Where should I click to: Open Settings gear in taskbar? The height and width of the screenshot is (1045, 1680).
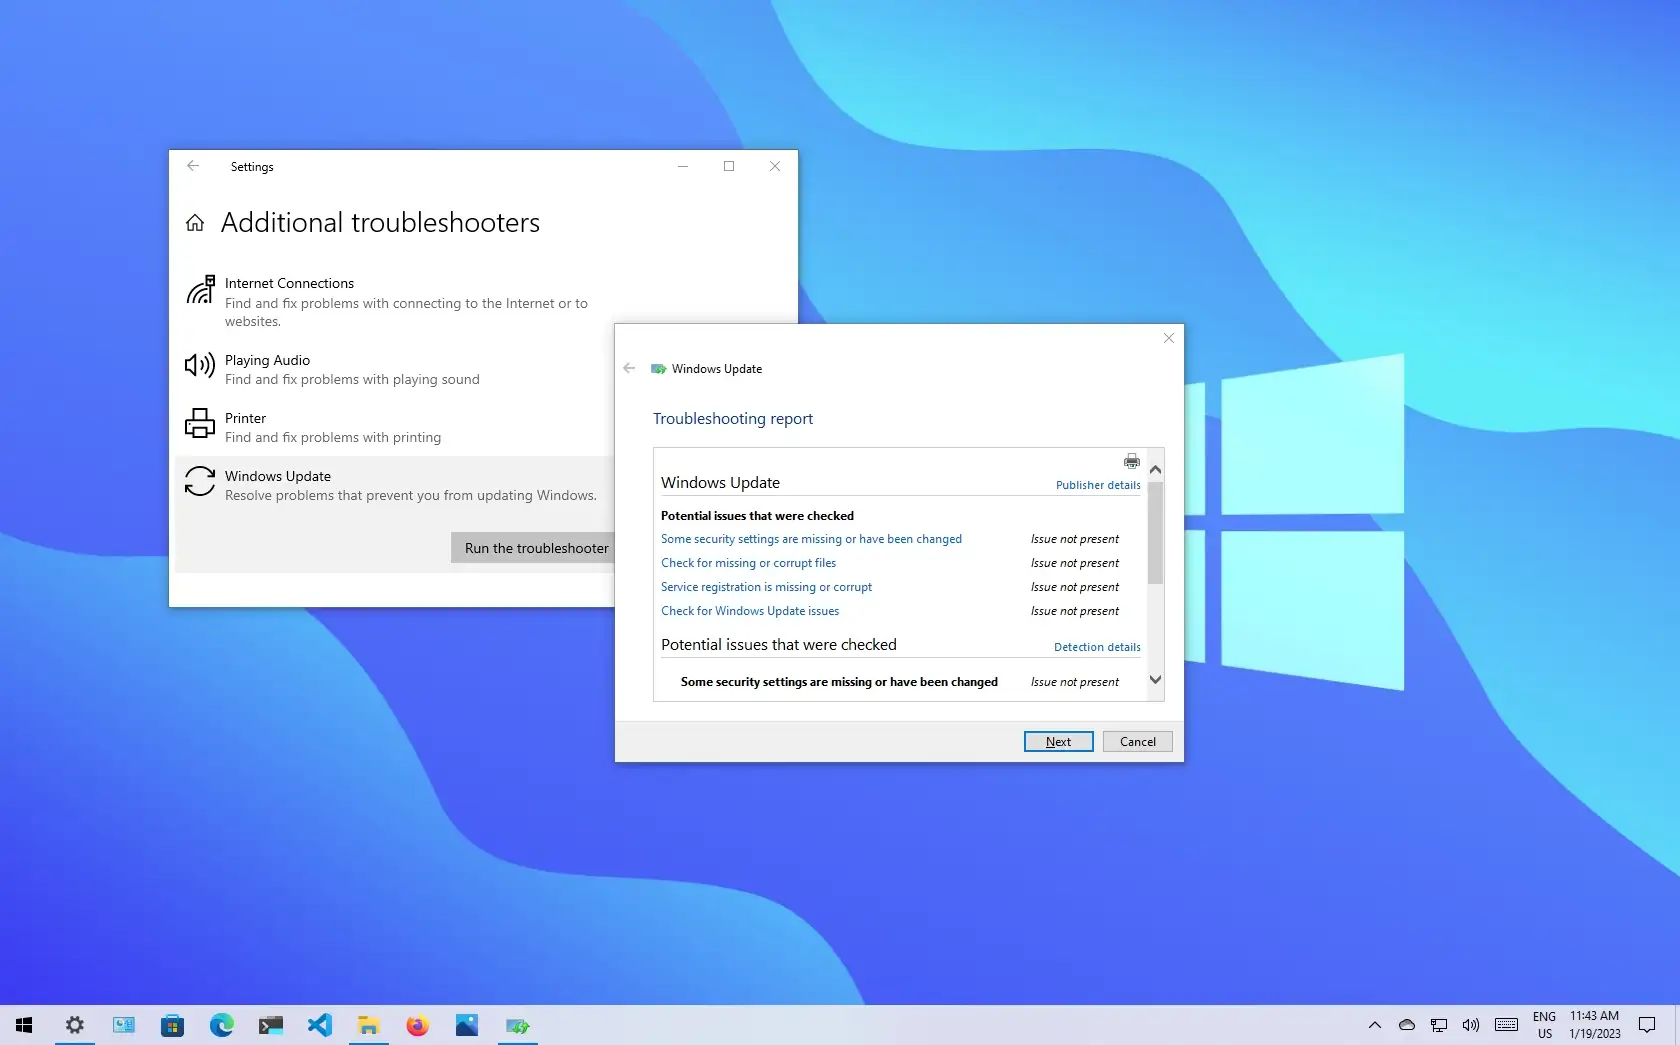[x=75, y=1025]
